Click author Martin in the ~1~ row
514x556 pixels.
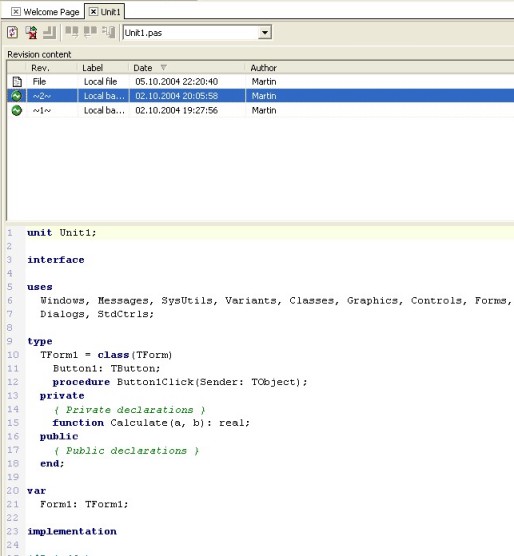[x=264, y=110]
